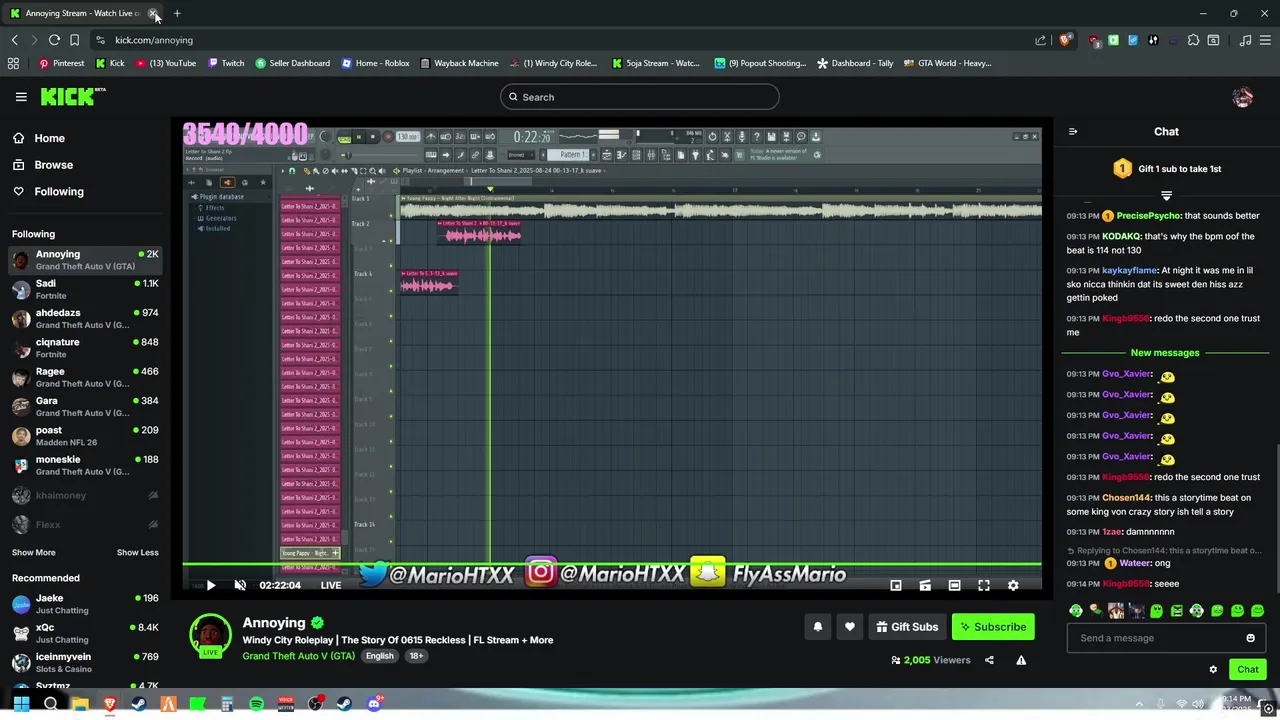Jump to New messages in chat

1165,353
